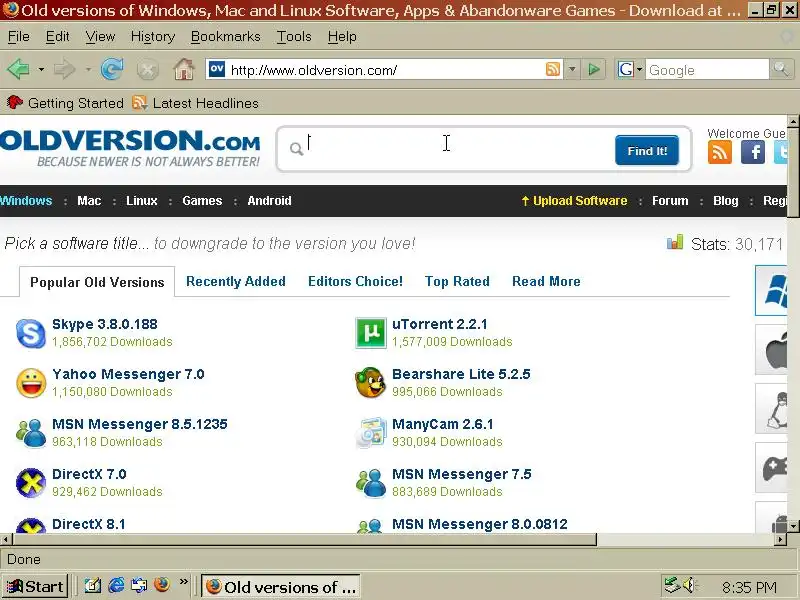Click the RSS feed icon in address bar
The height and width of the screenshot is (600, 800).
553,69
